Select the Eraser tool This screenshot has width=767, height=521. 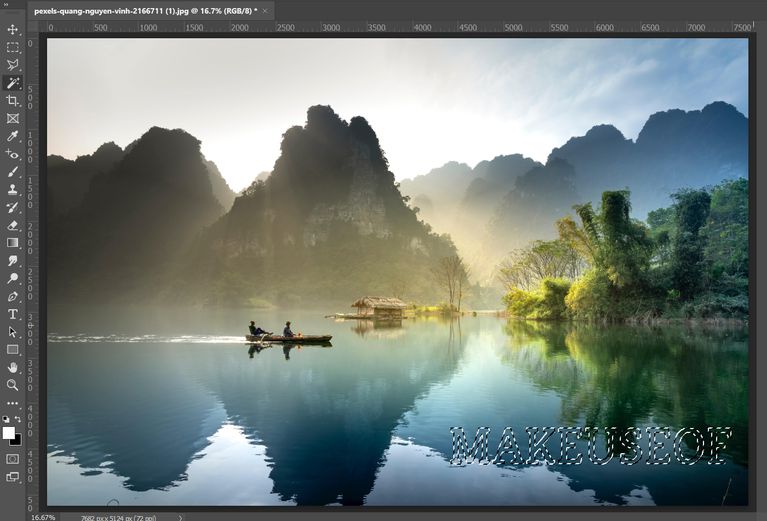coord(13,225)
